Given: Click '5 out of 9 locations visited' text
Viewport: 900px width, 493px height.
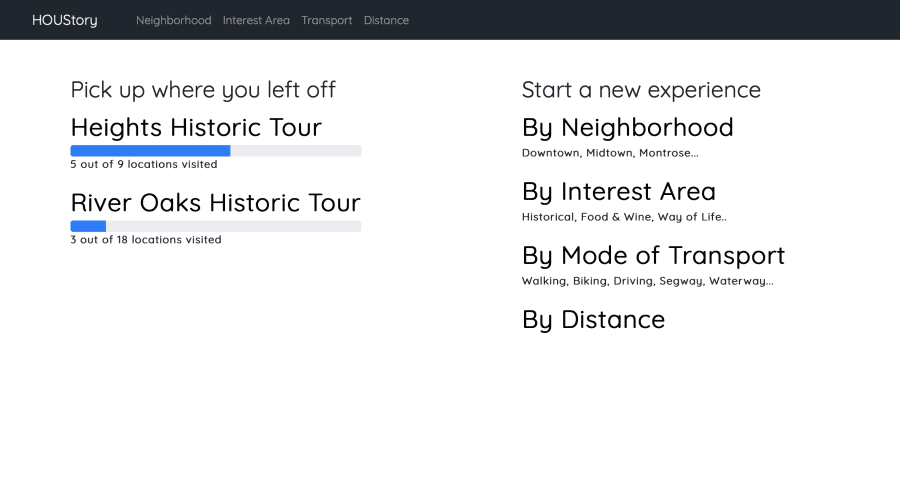Looking at the screenshot, I should tap(144, 164).
